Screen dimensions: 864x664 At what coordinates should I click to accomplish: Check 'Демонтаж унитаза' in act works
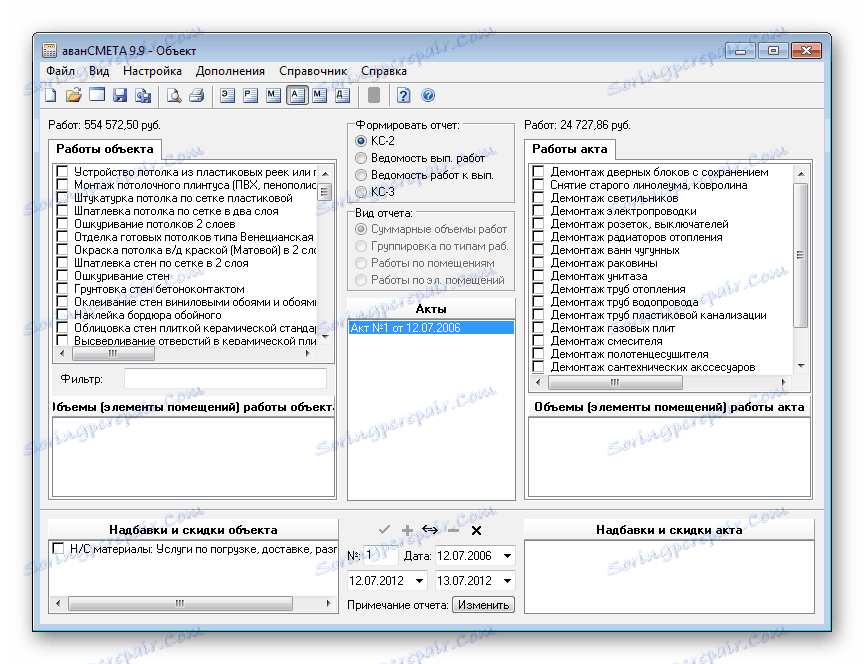(x=538, y=276)
